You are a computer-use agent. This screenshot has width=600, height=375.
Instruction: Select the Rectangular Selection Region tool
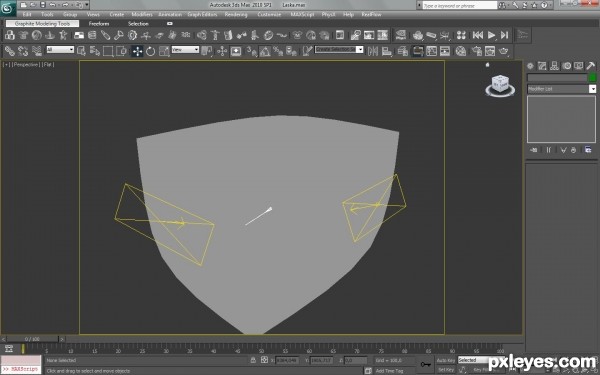tap(108, 51)
